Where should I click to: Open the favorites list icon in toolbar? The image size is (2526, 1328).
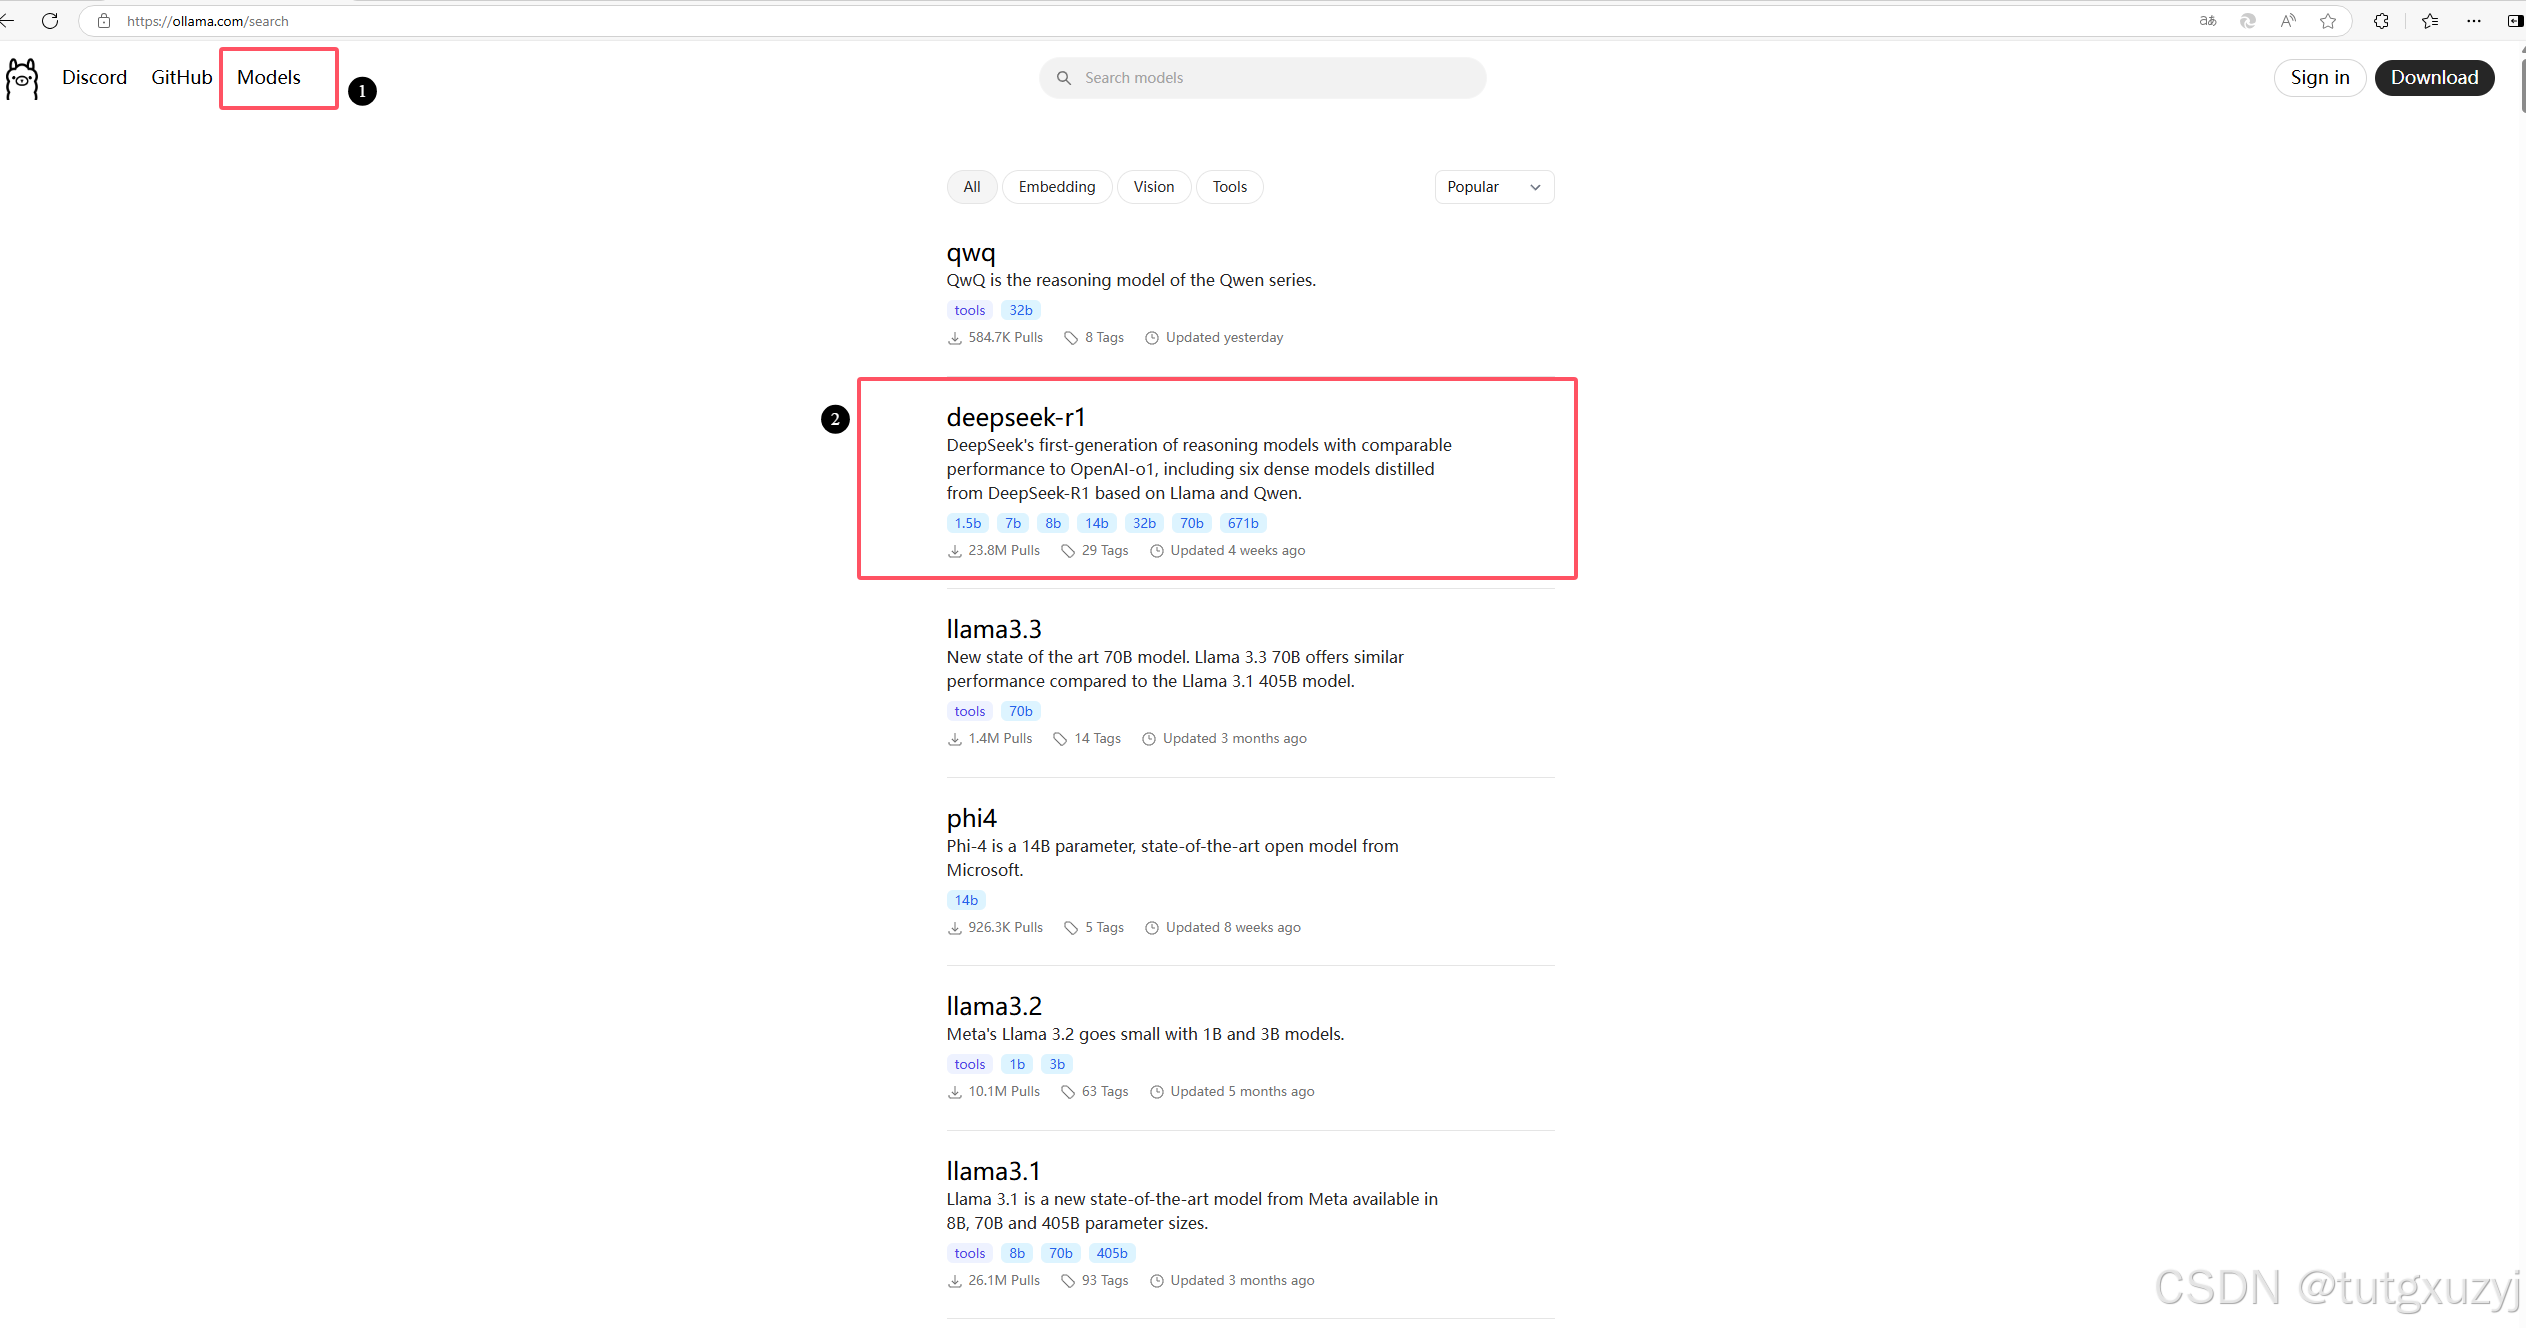coord(2430,21)
